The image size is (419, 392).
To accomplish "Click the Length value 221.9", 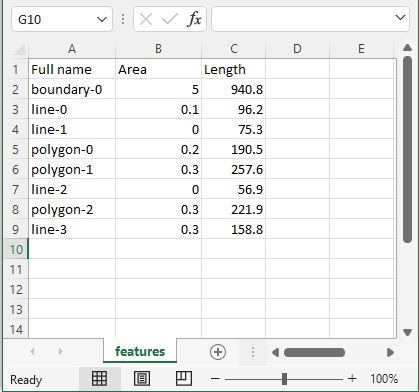I will [234, 209].
